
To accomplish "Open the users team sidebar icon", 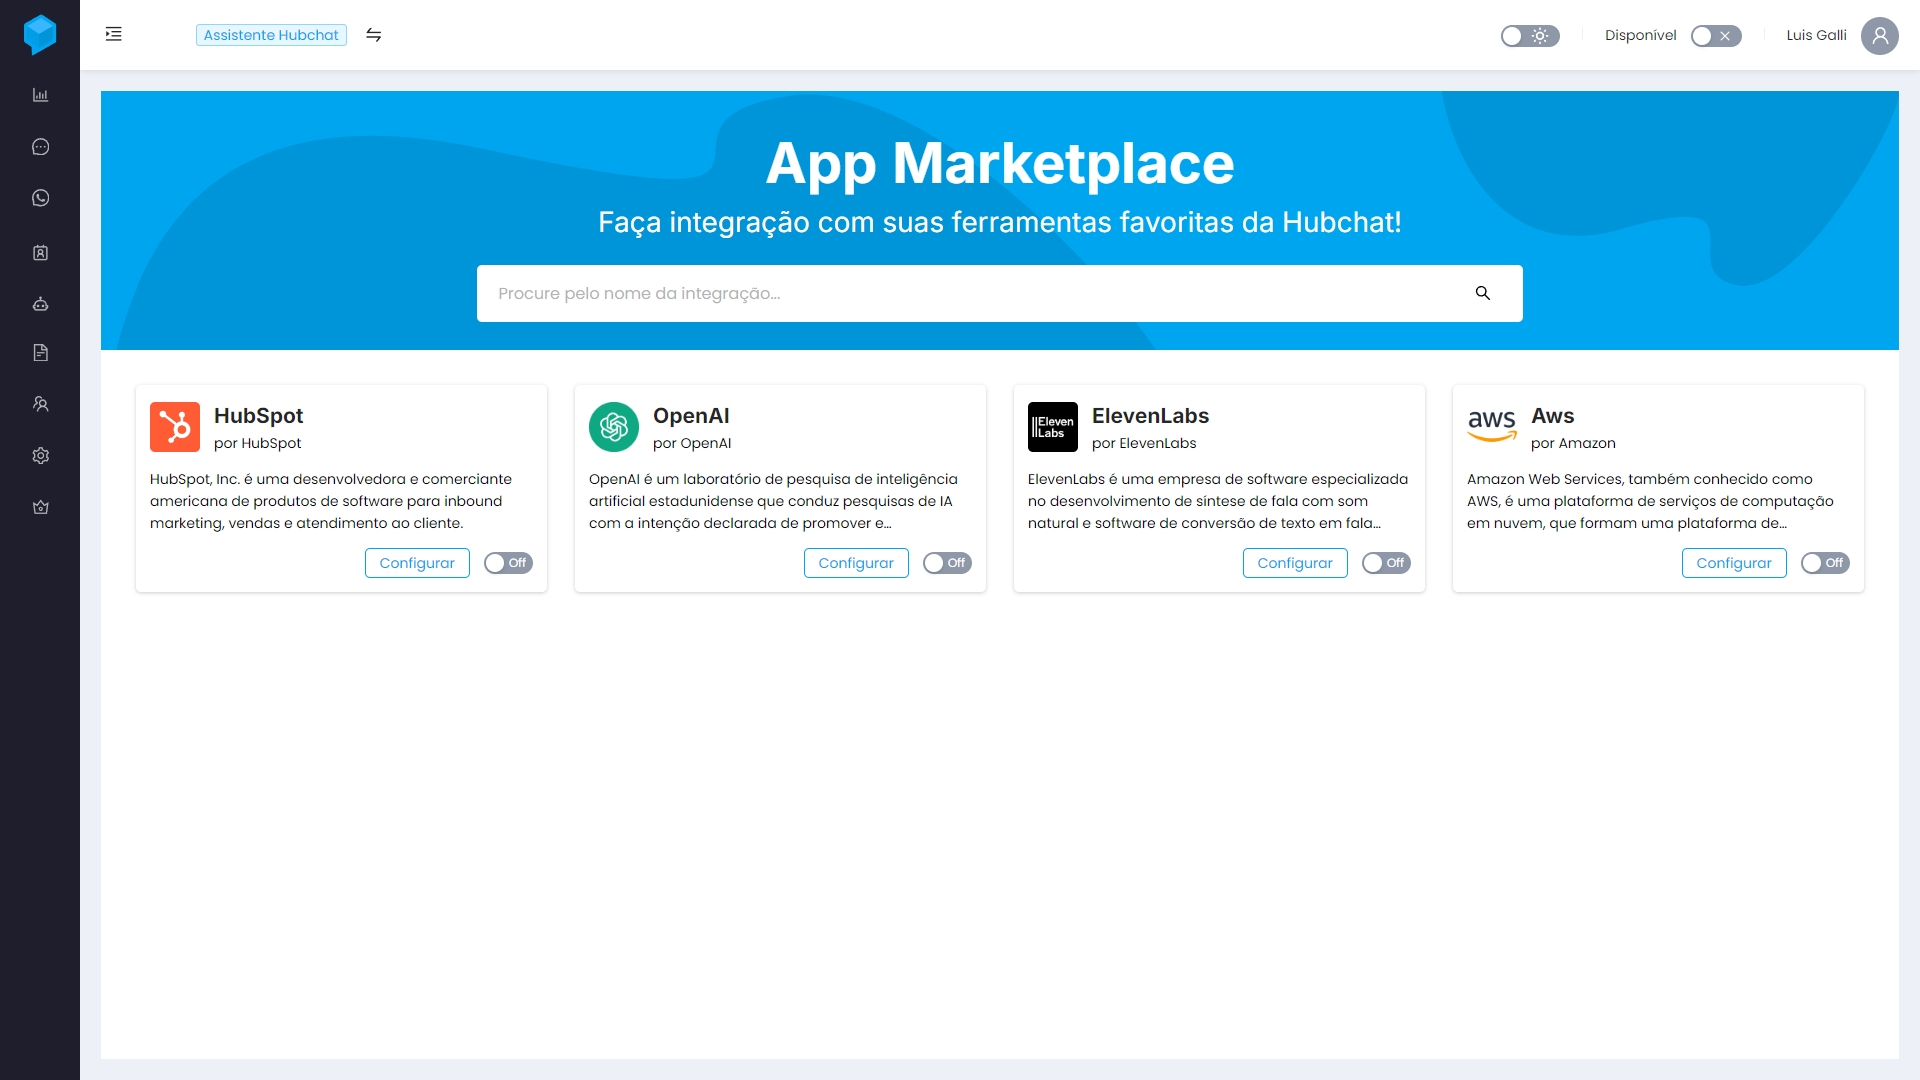I will tap(40, 404).
